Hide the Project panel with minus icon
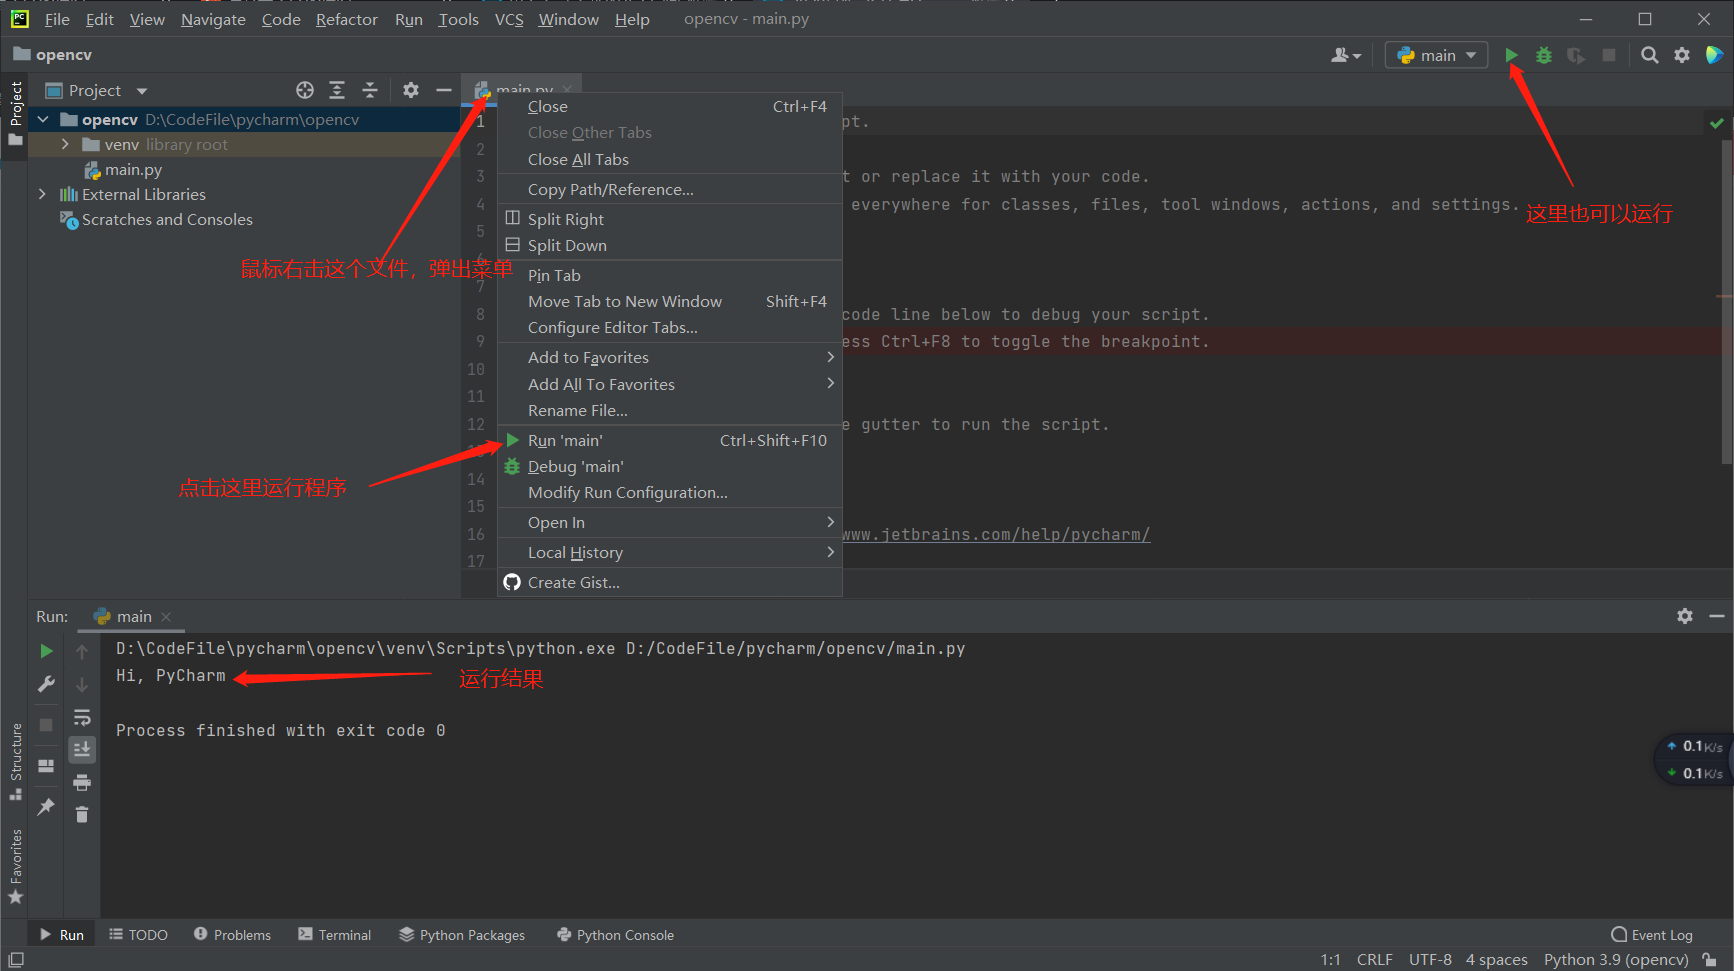This screenshot has height=971, width=1734. click(444, 90)
